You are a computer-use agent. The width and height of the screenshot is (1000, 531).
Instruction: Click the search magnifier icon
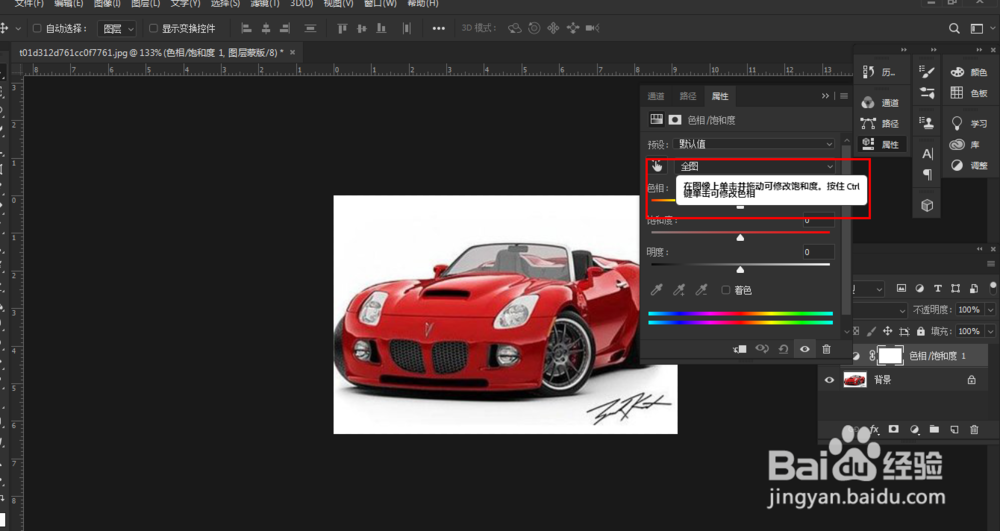(x=954, y=28)
